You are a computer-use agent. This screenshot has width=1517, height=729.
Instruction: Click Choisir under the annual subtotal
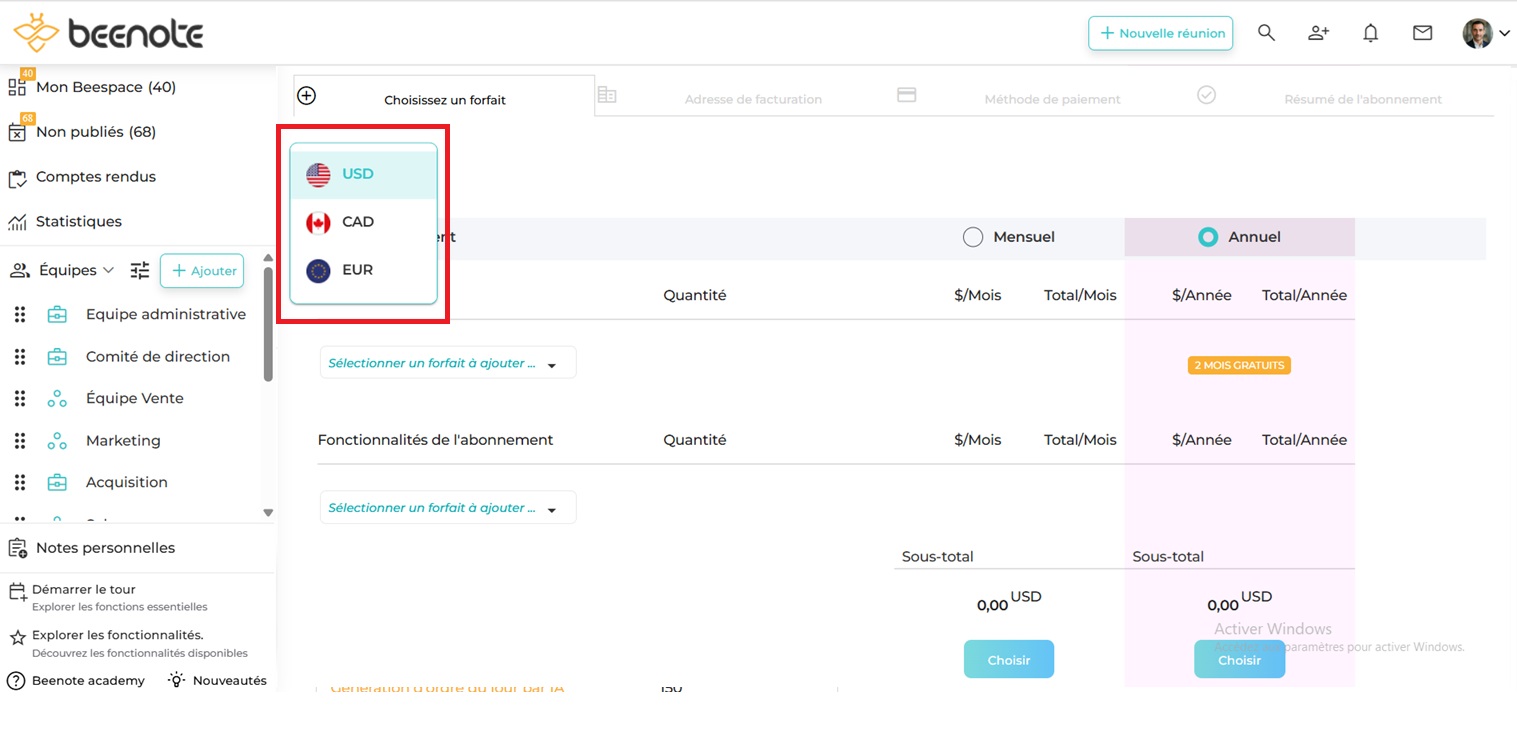1239,660
